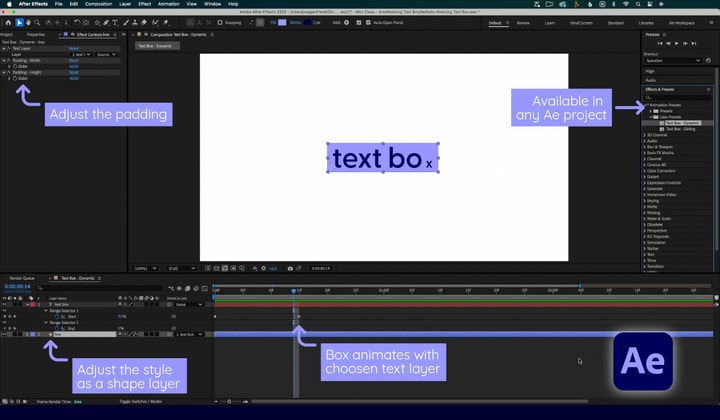This screenshot has width=720, height=420.
Task: Toggle the Auto-Open Panel checkbox
Action: click(x=368, y=22)
